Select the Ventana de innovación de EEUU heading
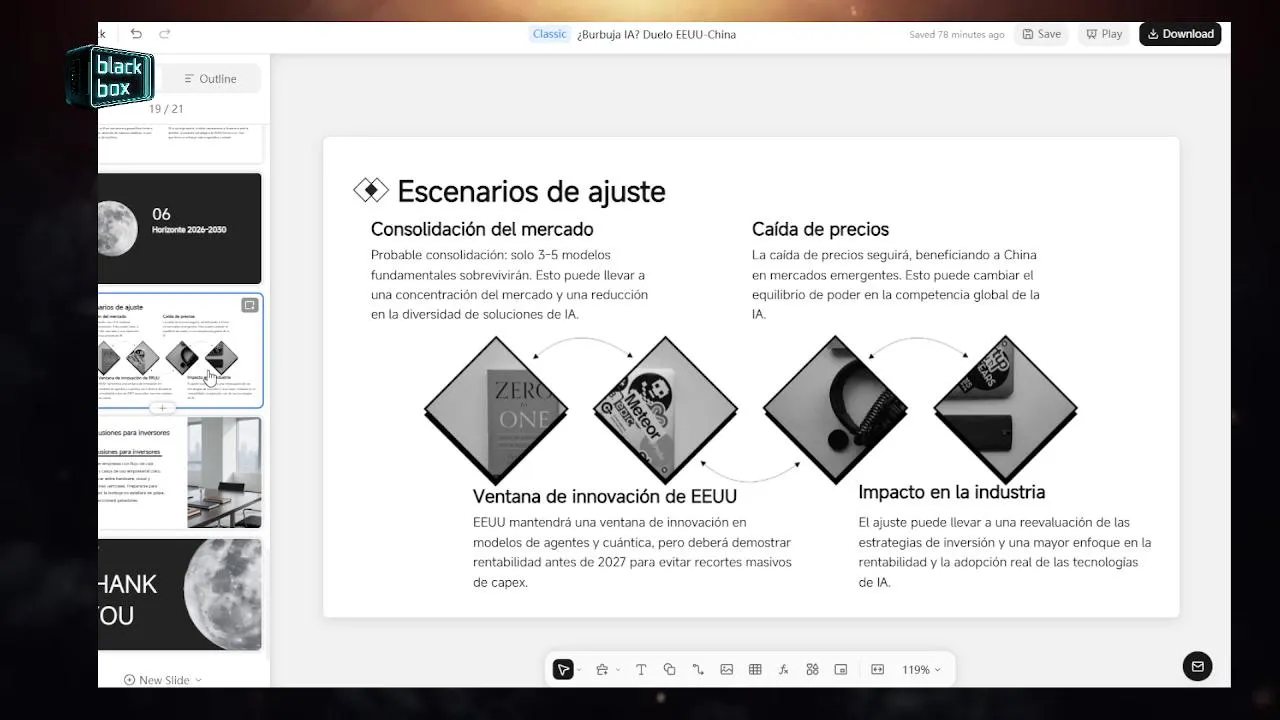Image resolution: width=1280 pixels, height=720 pixels. coord(605,496)
